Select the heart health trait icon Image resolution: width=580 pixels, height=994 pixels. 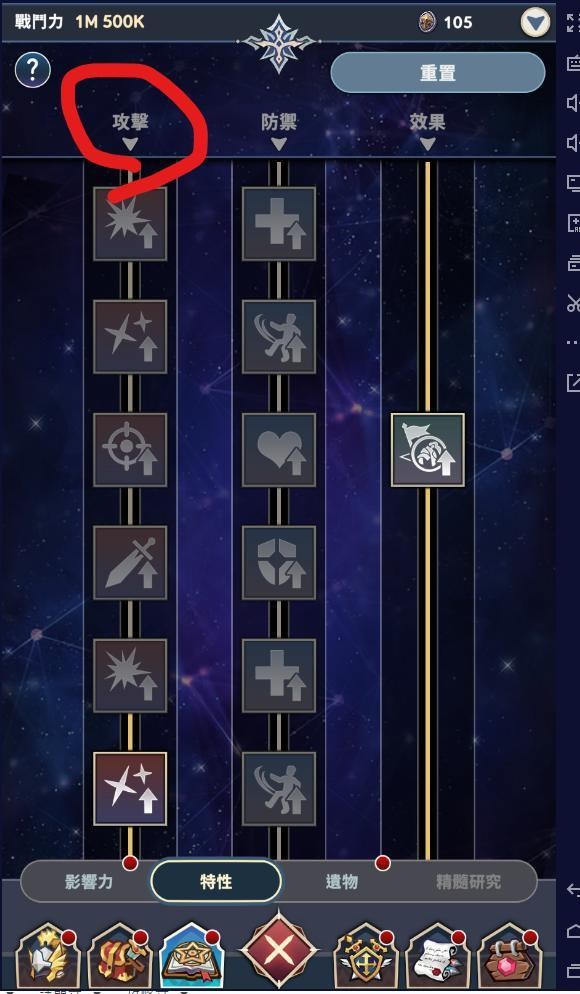(279, 449)
